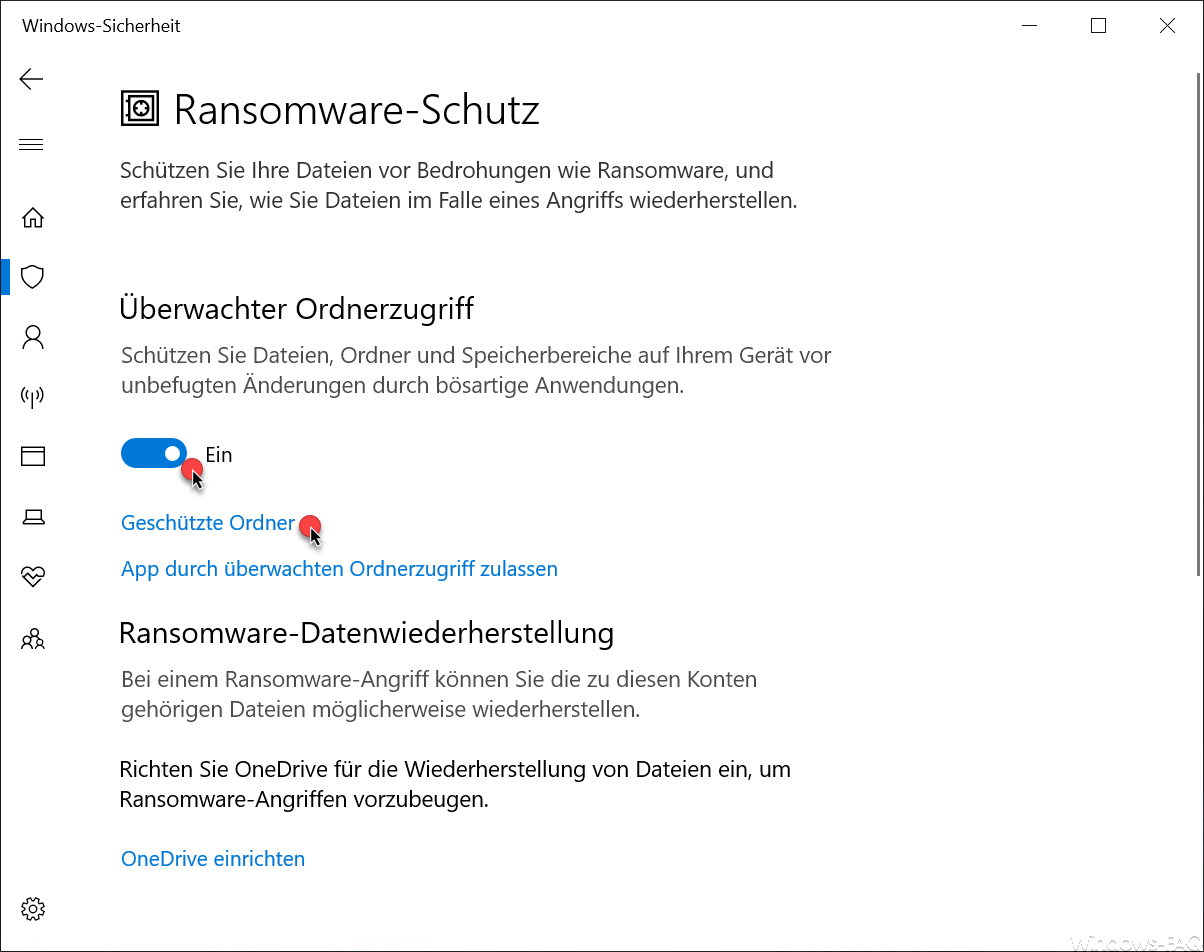Click App durch überwachten Ordnerzugriff zulassen

pyautogui.click(x=339, y=569)
